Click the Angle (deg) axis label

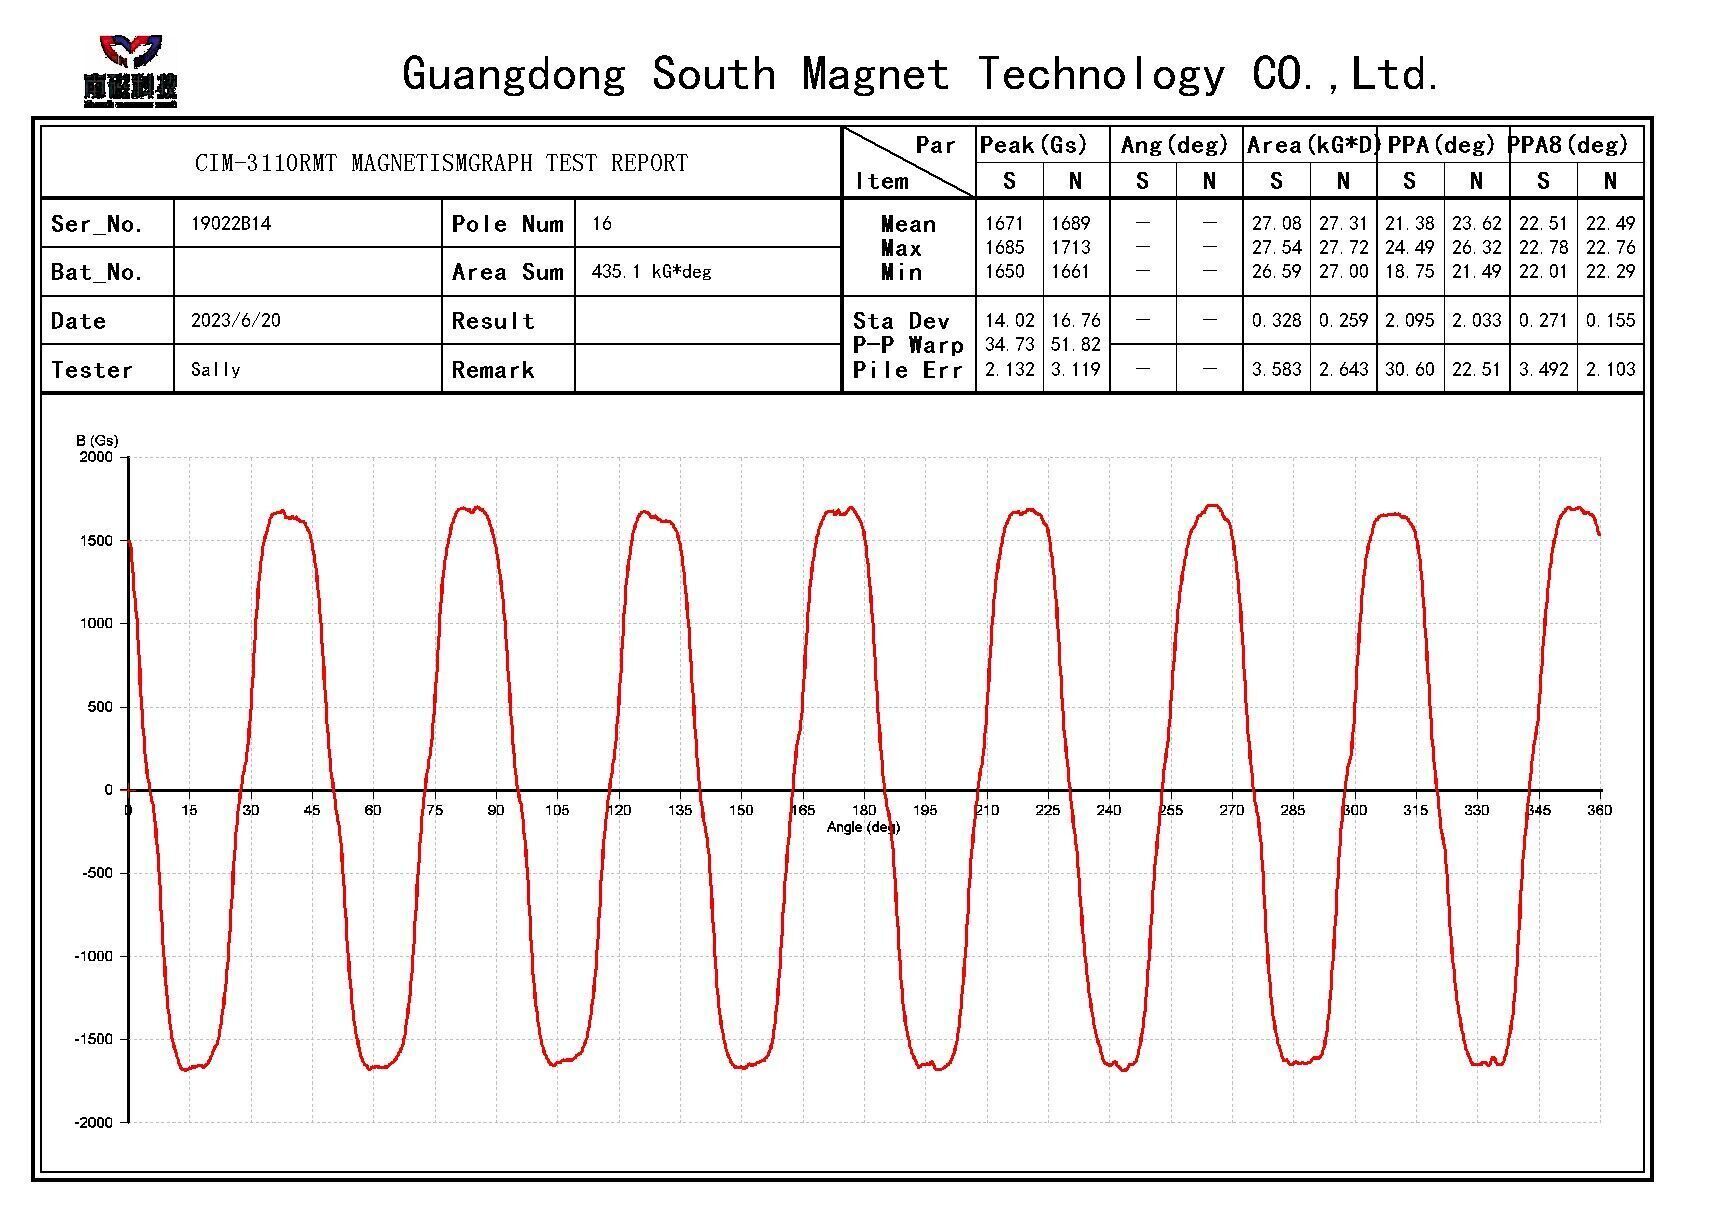[863, 827]
